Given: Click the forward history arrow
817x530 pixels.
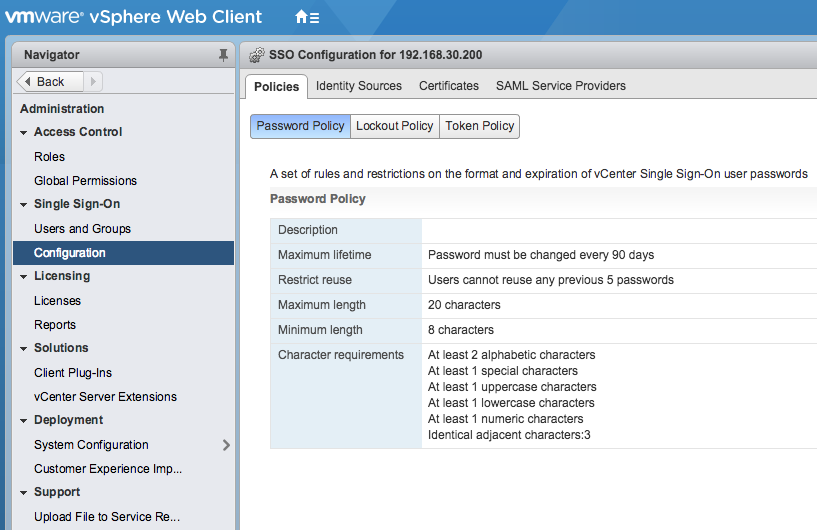Looking at the screenshot, I should point(93,82).
